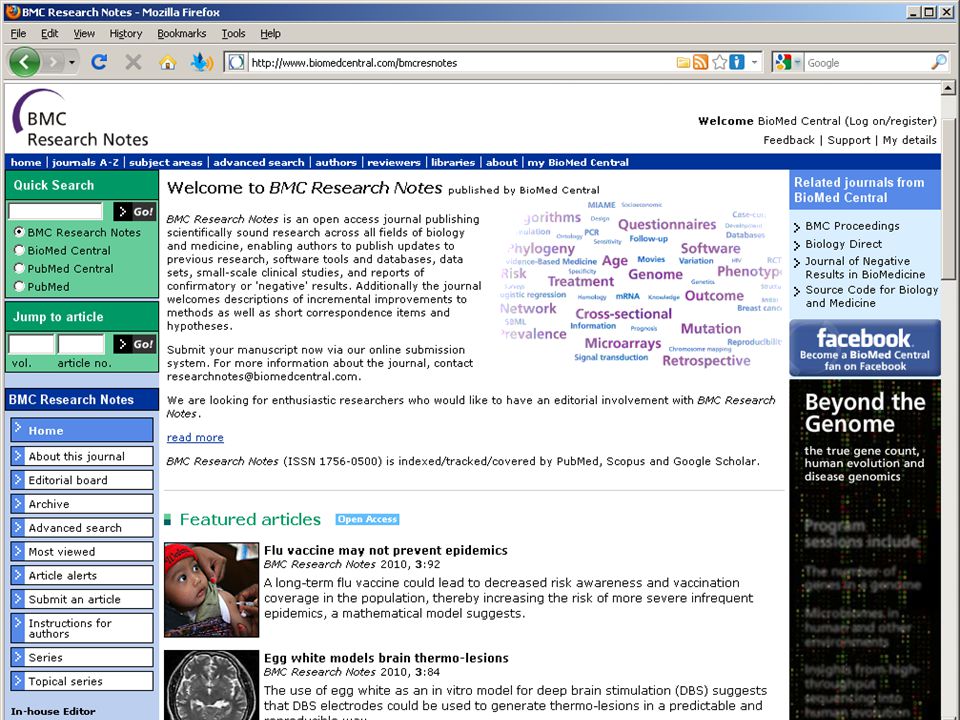960x720 pixels.
Task: Click the Forward navigation arrow
Action: pyautogui.click(x=53, y=62)
